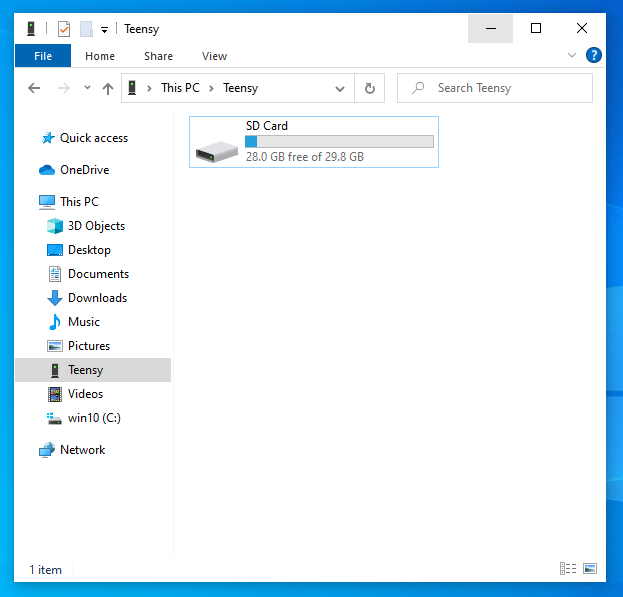Open the address bar history dropdown
Viewport: 623px width, 597px height.
coord(340,89)
